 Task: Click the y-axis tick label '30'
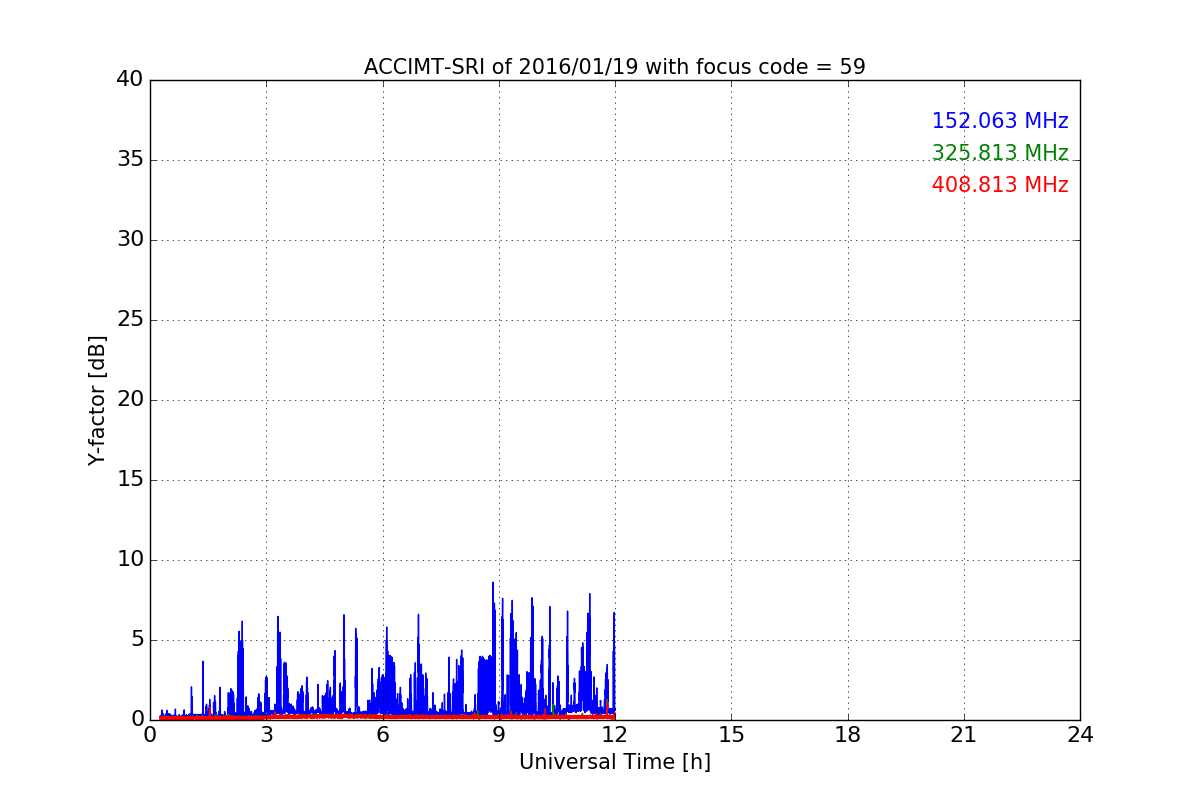(x=130, y=240)
